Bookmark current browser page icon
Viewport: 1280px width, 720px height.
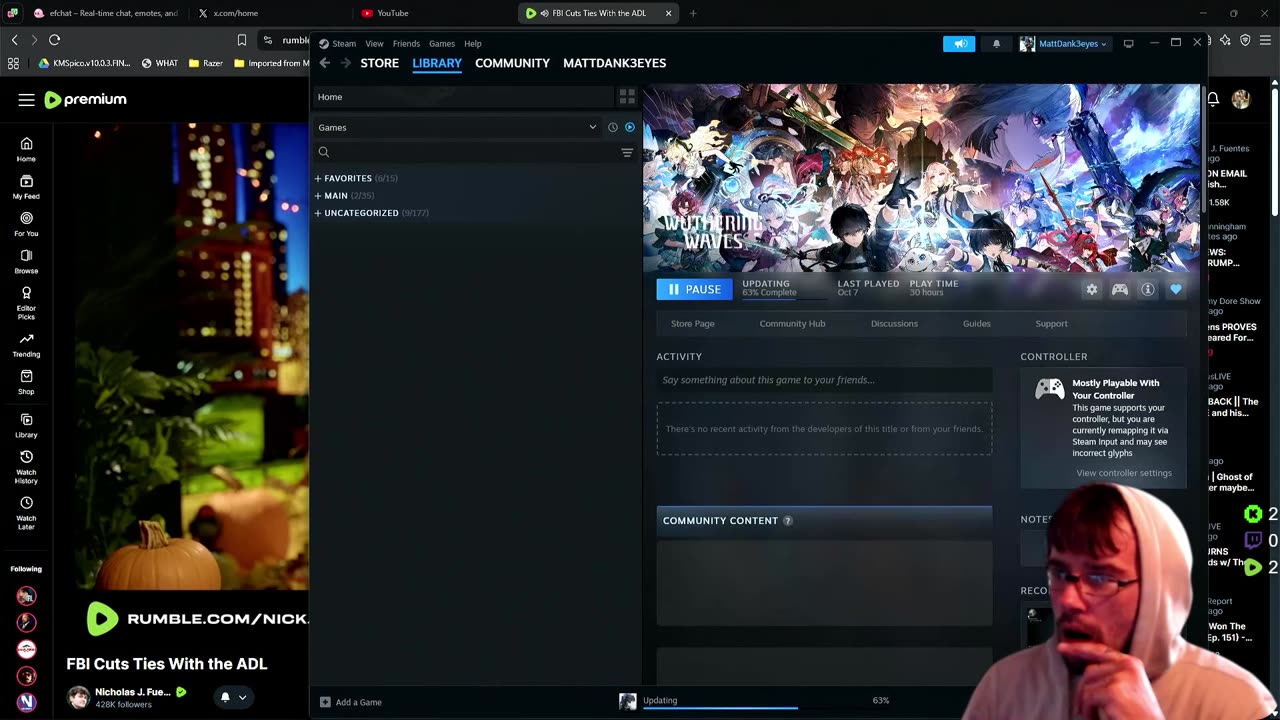242,40
